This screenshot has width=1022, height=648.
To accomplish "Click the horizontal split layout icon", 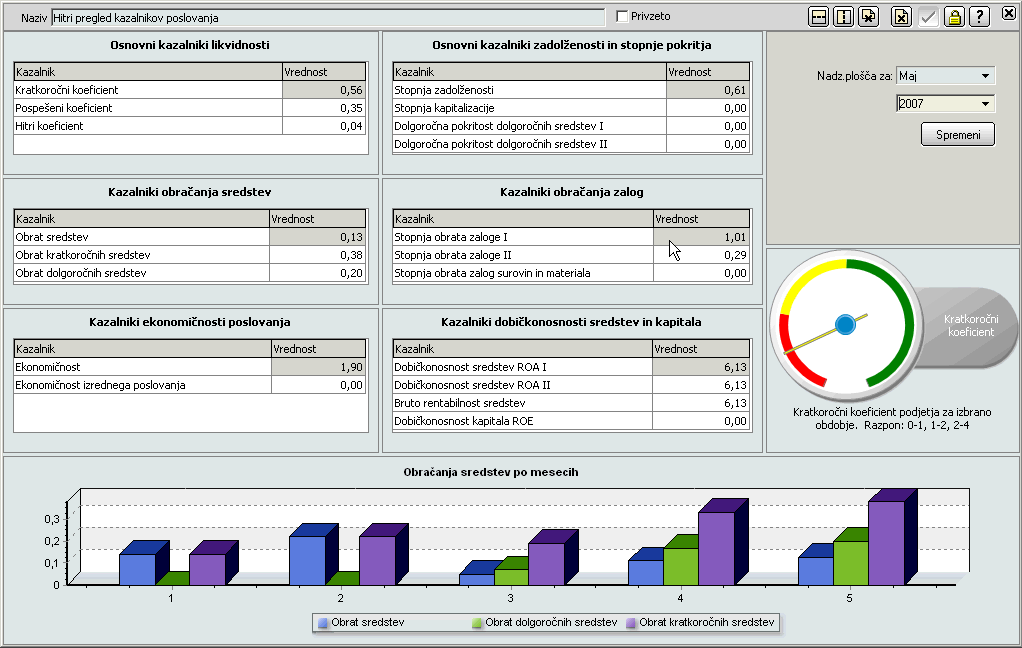I will click(x=819, y=17).
